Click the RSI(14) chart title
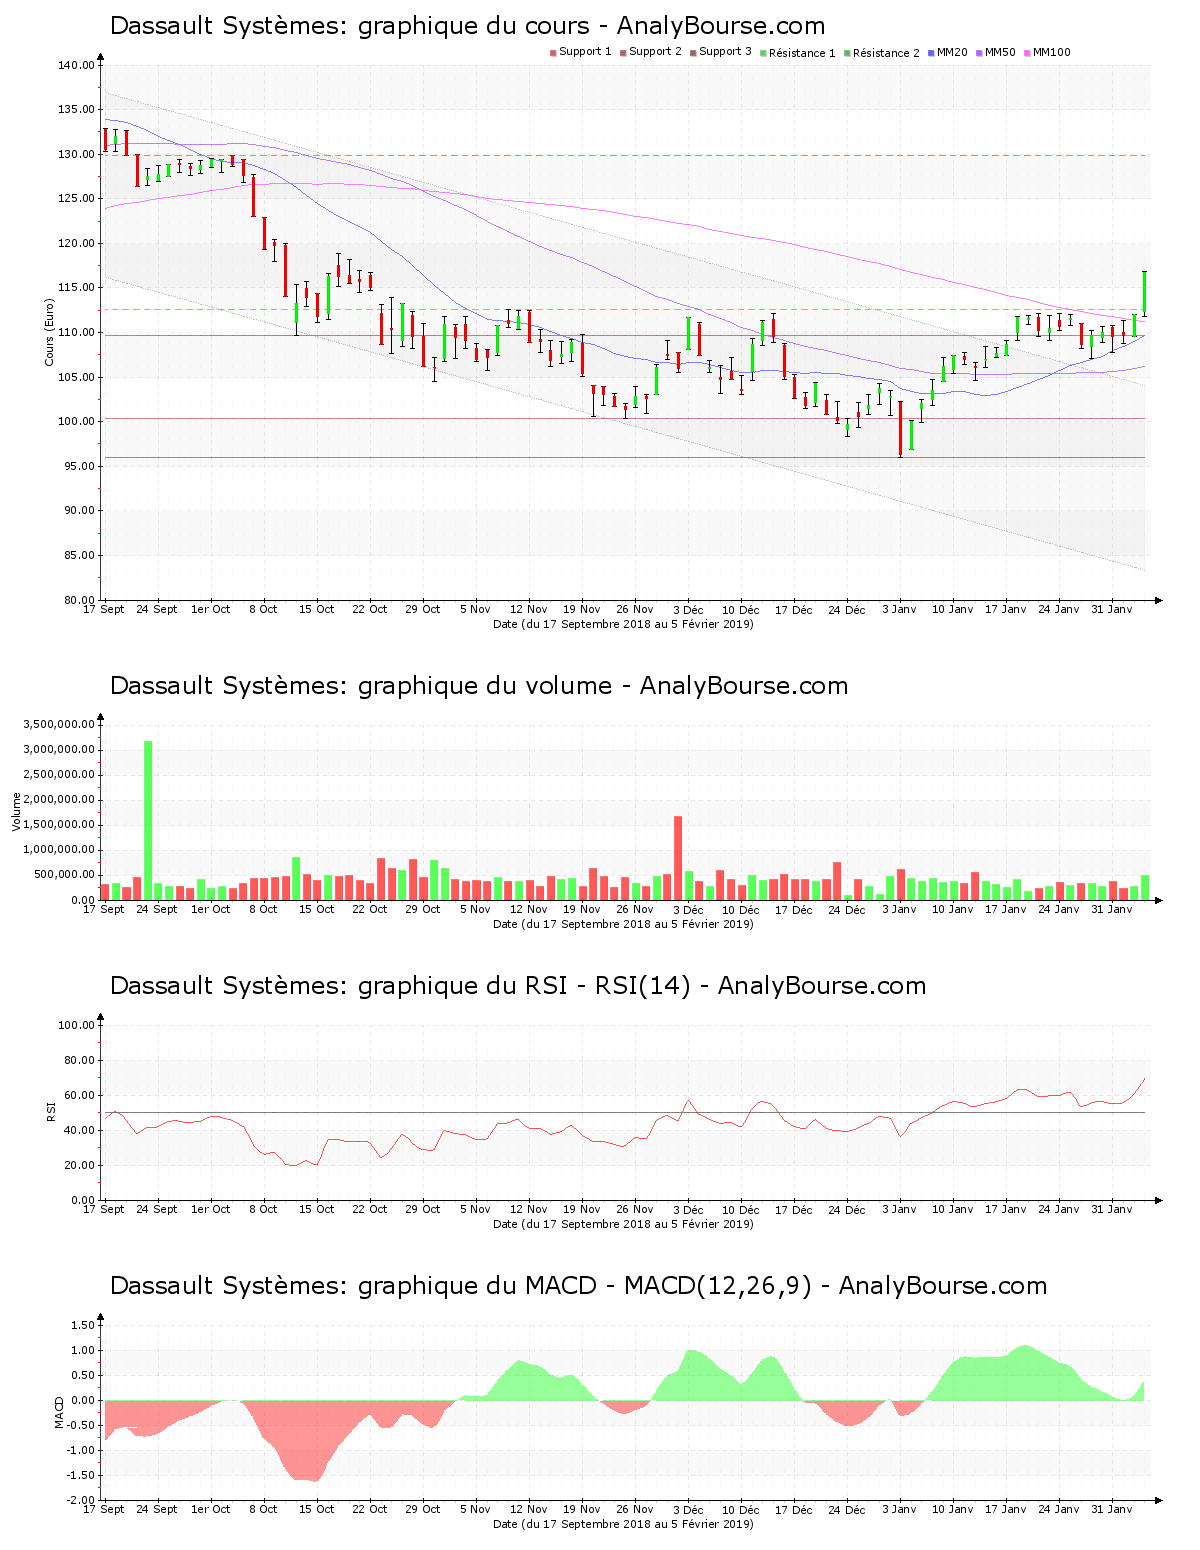The width and height of the screenshot is (1200, 1550). click(517, 986)
